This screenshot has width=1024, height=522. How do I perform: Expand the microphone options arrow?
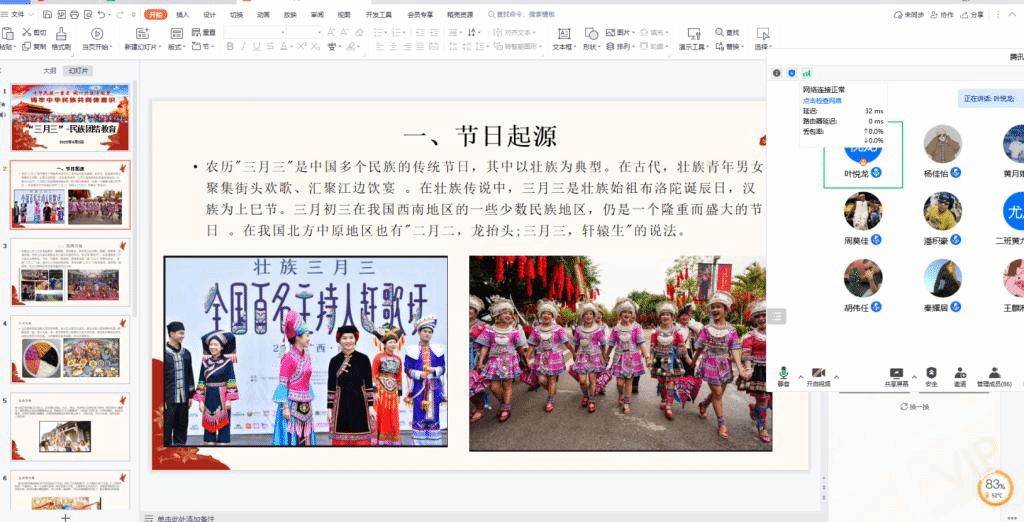click(x=800, y=376)
